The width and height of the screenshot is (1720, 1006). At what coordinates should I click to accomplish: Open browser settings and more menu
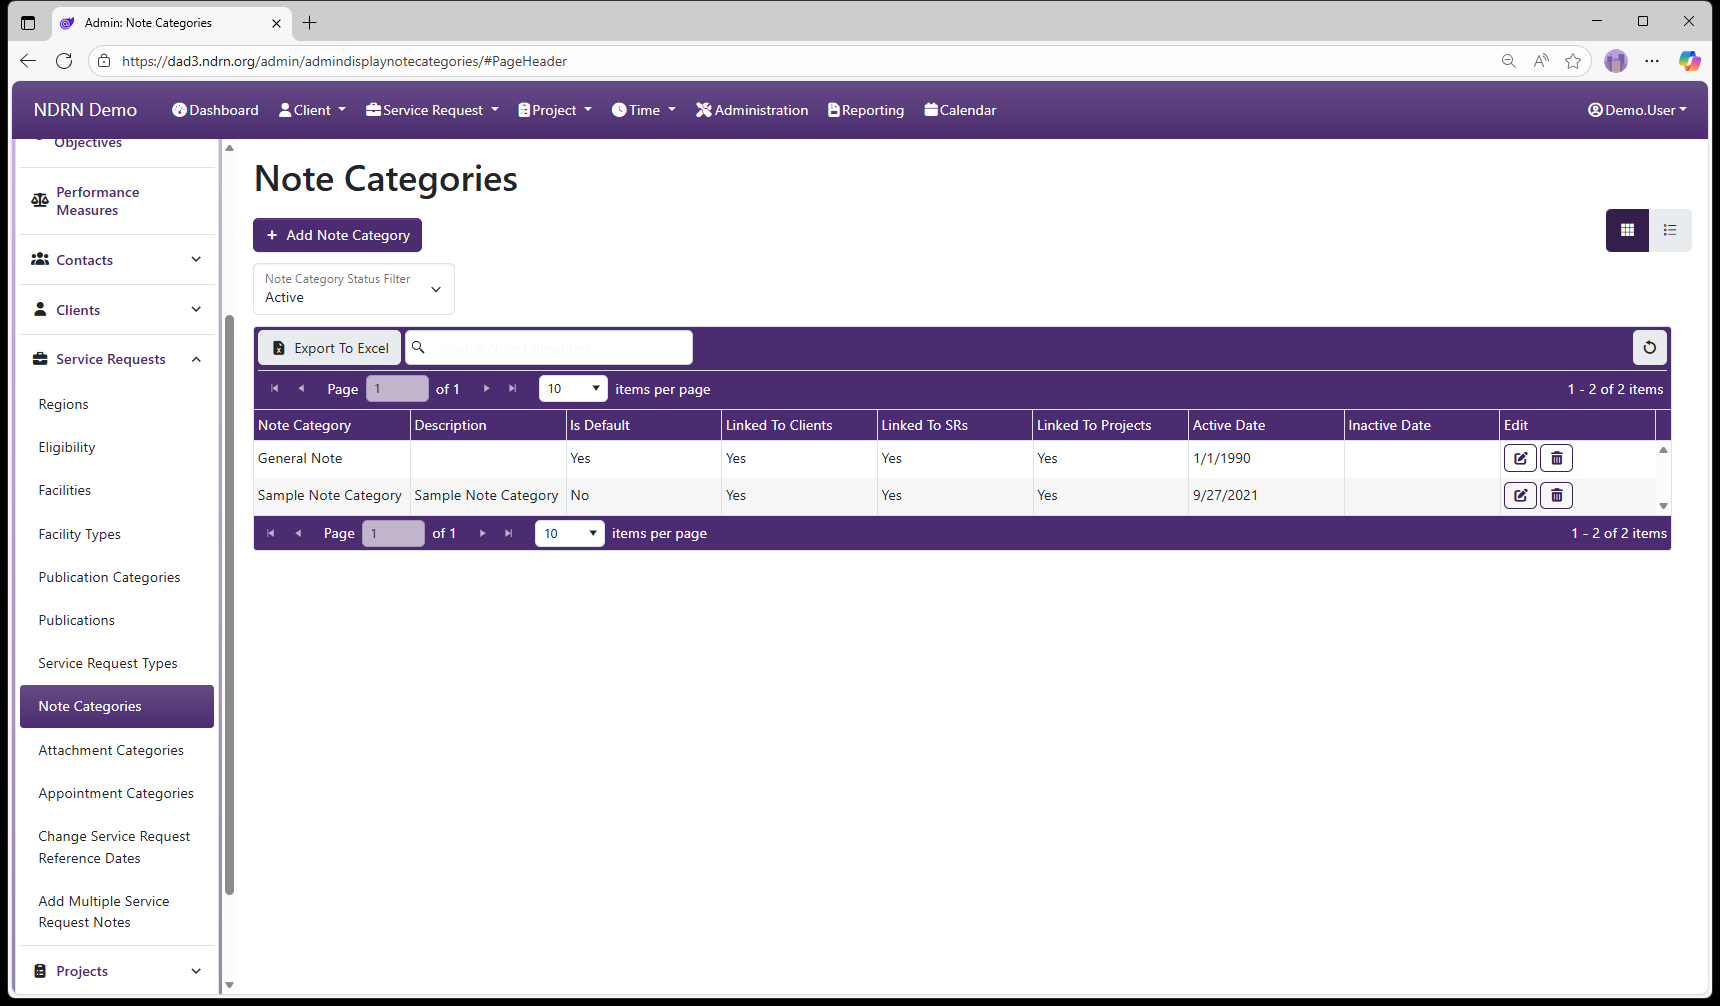pyautogui.click(x=1652, y=61)
